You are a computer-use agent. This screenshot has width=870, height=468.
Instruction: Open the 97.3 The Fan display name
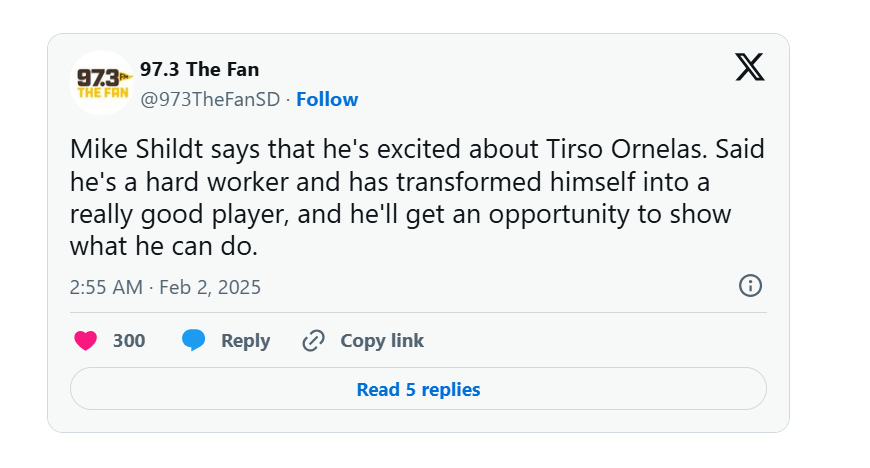[199, 69]
